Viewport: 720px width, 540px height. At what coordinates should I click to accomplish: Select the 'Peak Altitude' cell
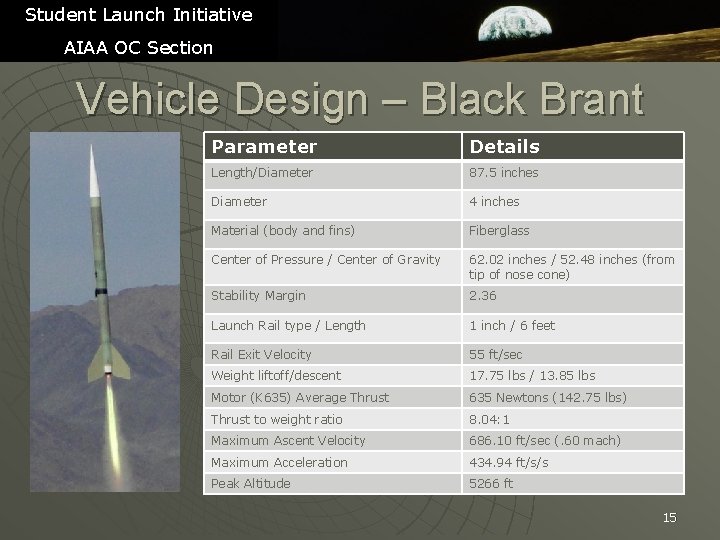point(333,484)
